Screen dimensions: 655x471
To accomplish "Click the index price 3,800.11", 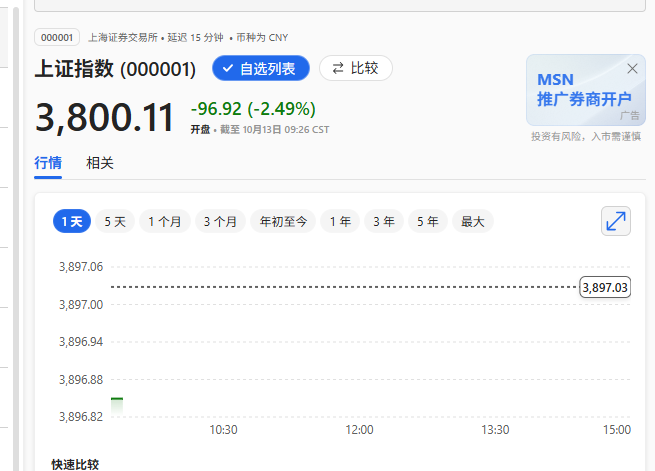I will click(x=104, y=118).
